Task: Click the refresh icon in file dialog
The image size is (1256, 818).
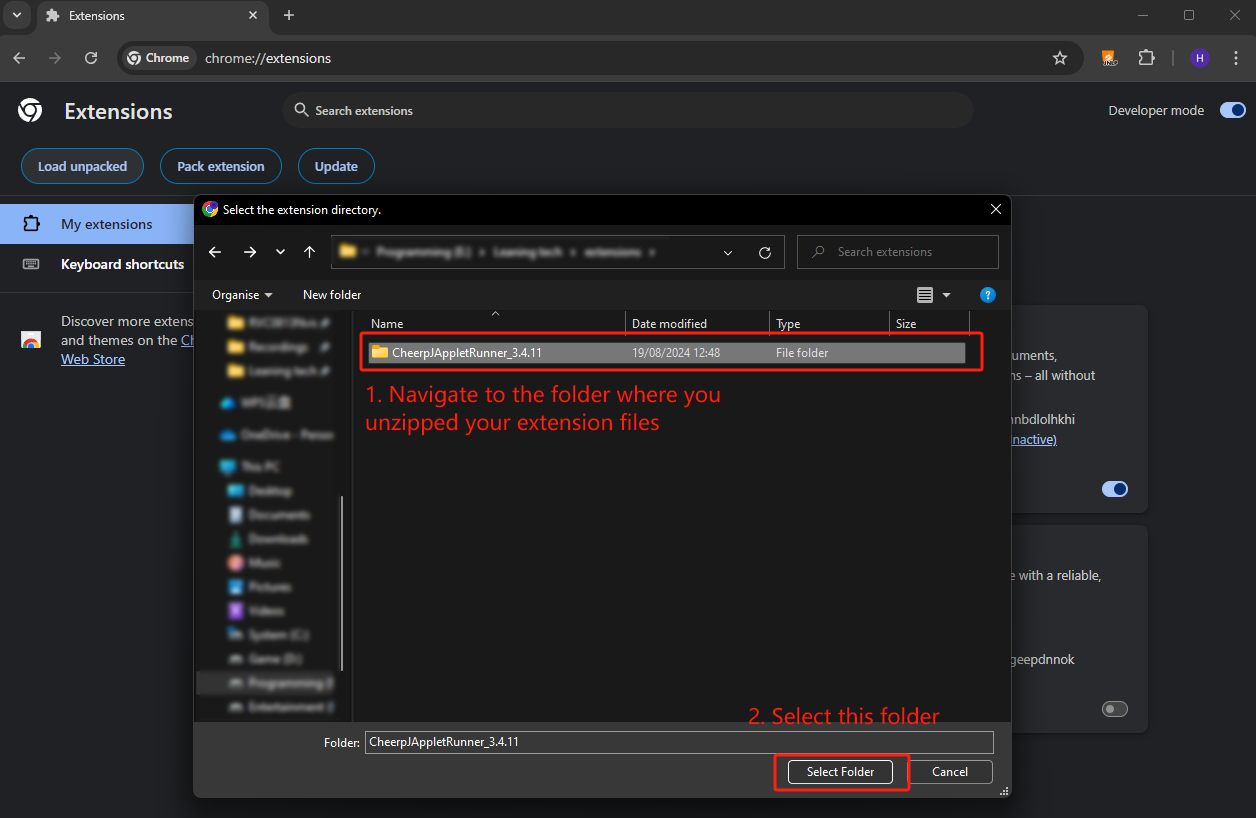Action: point(765,252)
